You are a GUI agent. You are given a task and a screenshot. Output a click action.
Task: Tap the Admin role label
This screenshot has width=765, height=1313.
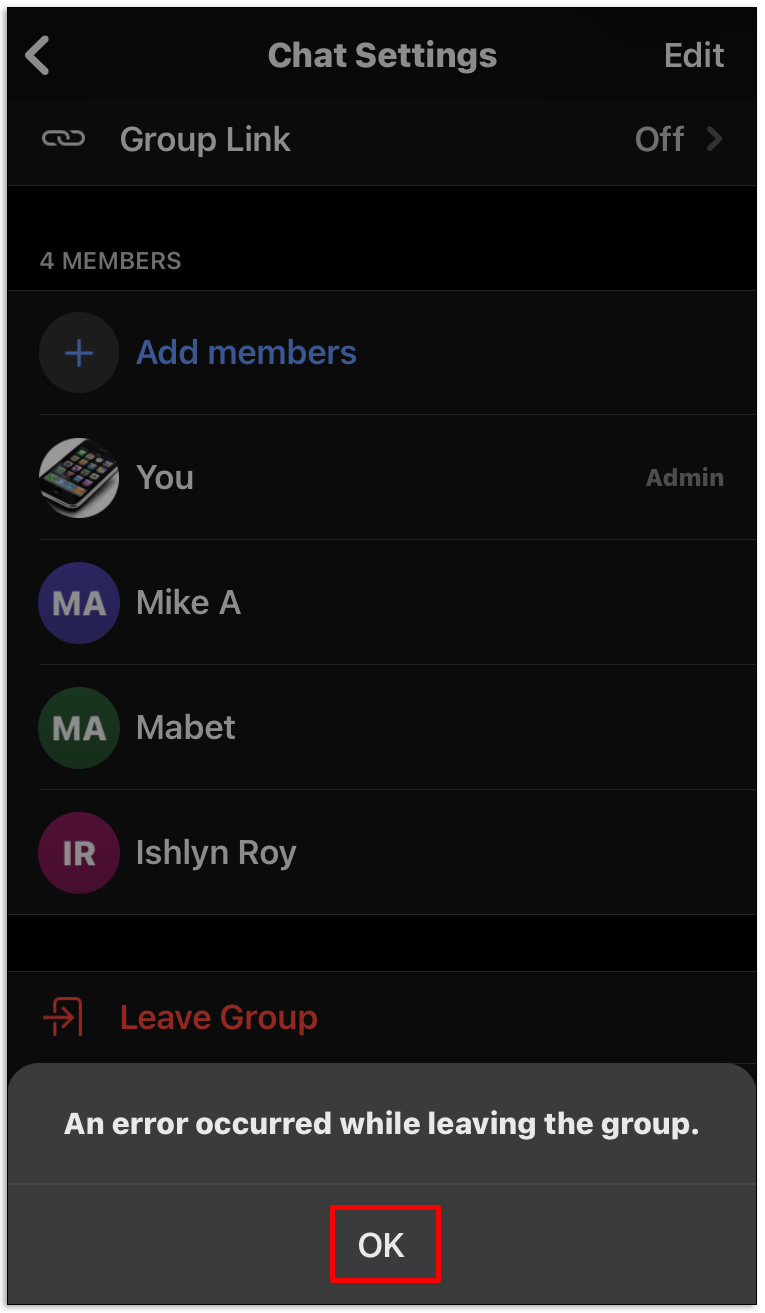pyautogui.click(x=684, y=477)
